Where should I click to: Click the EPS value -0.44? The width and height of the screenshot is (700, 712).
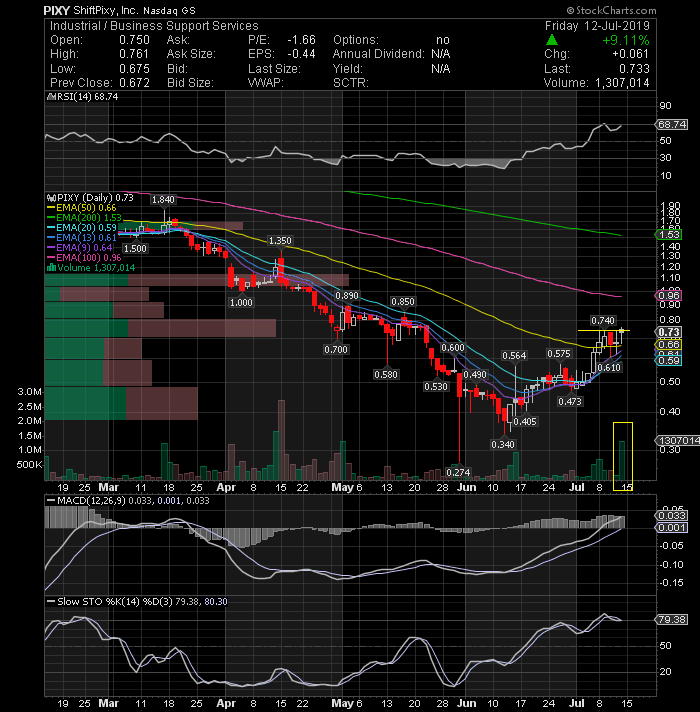[301, 54]
